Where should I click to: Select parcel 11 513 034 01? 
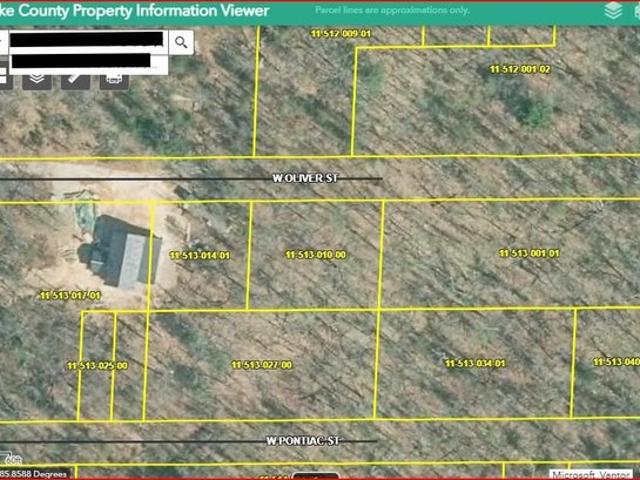point(474,363)
